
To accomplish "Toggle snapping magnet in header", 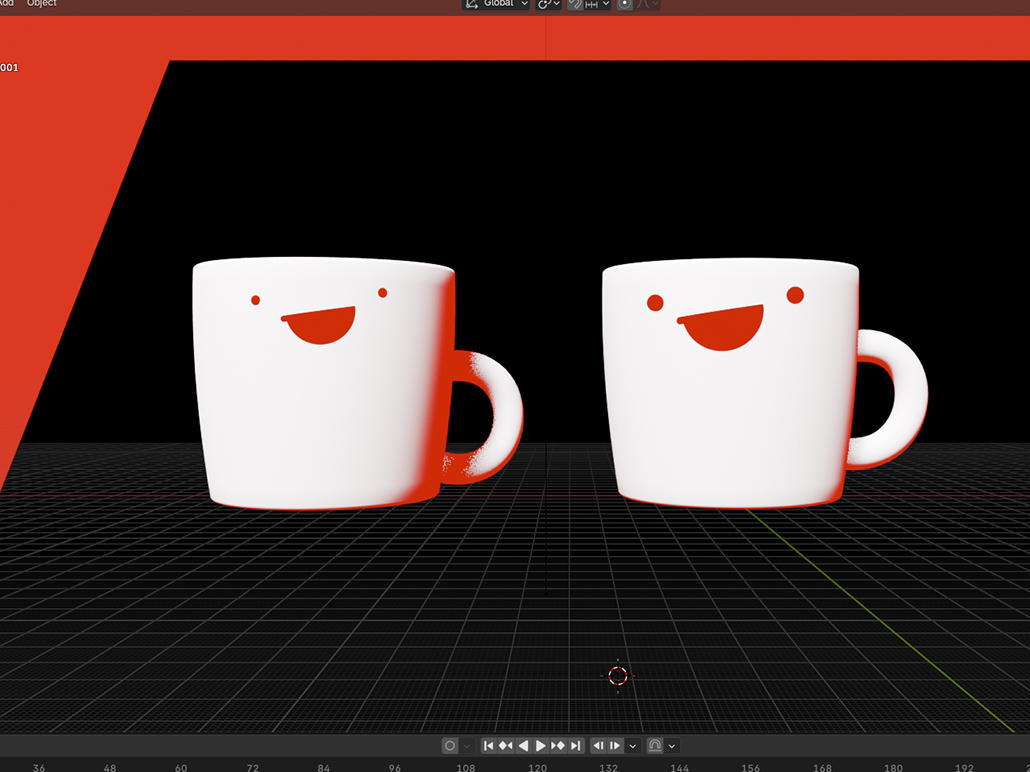I will tap(575, 4).
